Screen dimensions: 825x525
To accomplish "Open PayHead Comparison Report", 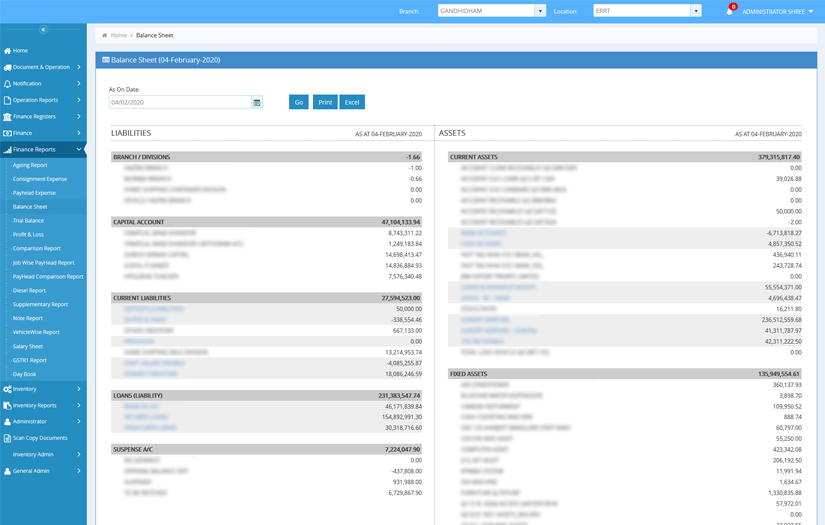I will click(48, 277).
